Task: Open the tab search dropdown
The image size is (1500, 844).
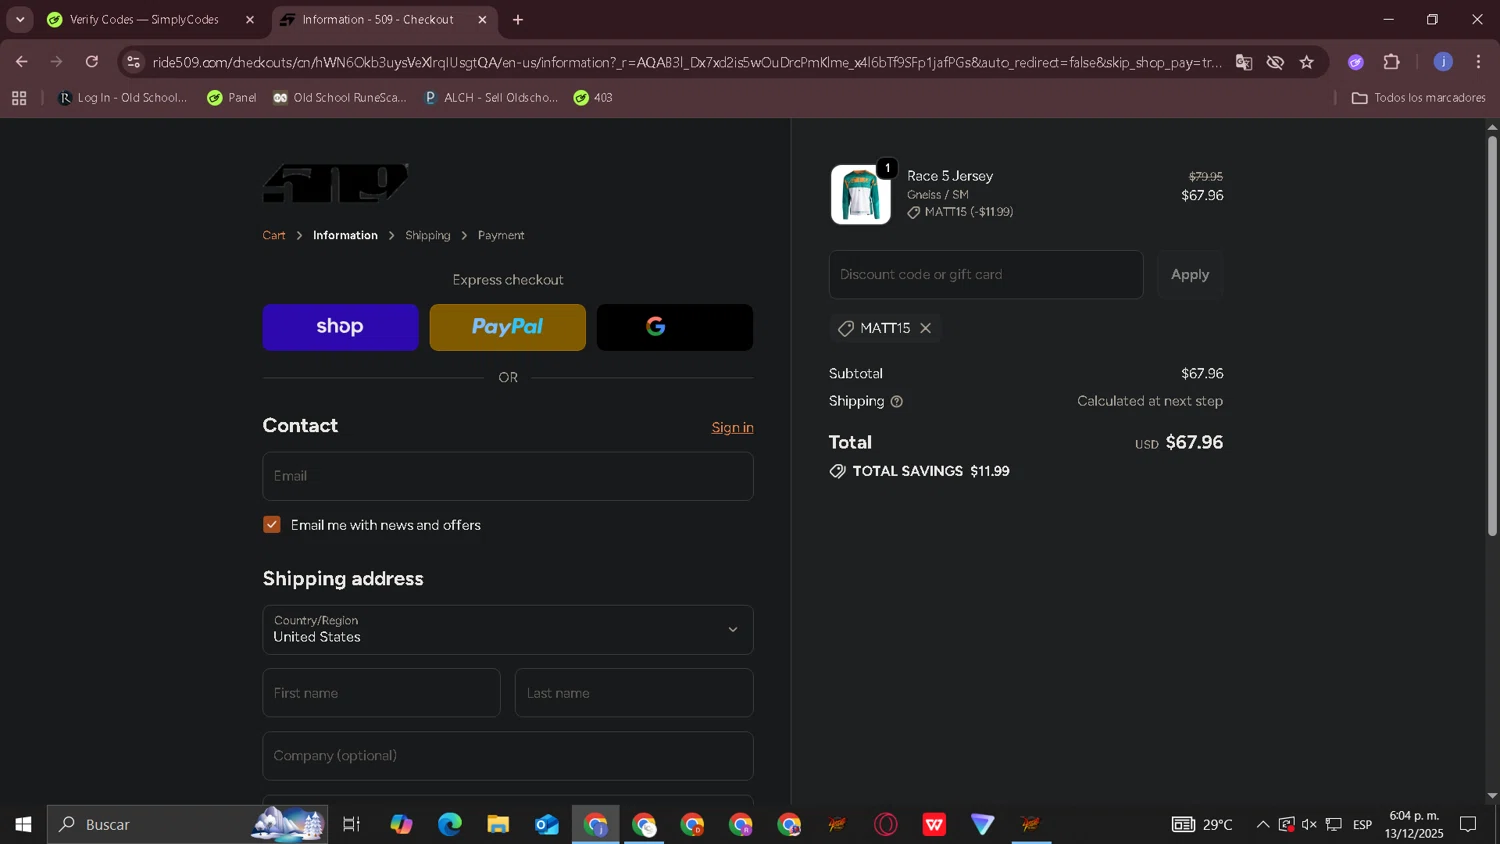Action: tap(20, 20)
